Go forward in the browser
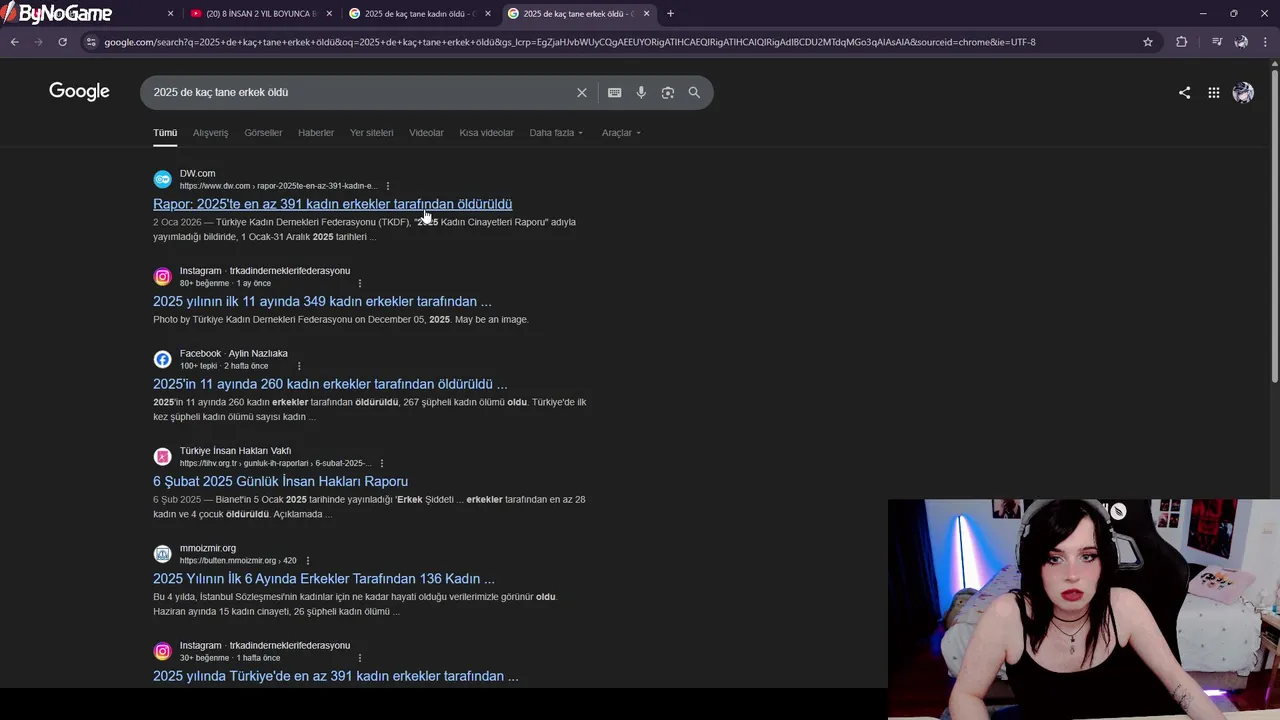 [38, 42]
